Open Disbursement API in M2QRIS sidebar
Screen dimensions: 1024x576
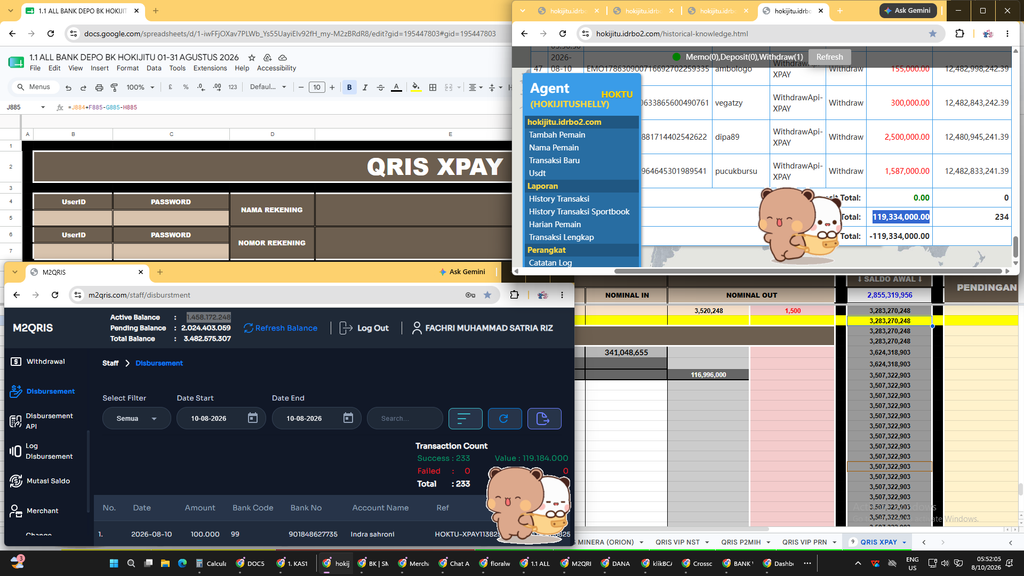(41, 421)
